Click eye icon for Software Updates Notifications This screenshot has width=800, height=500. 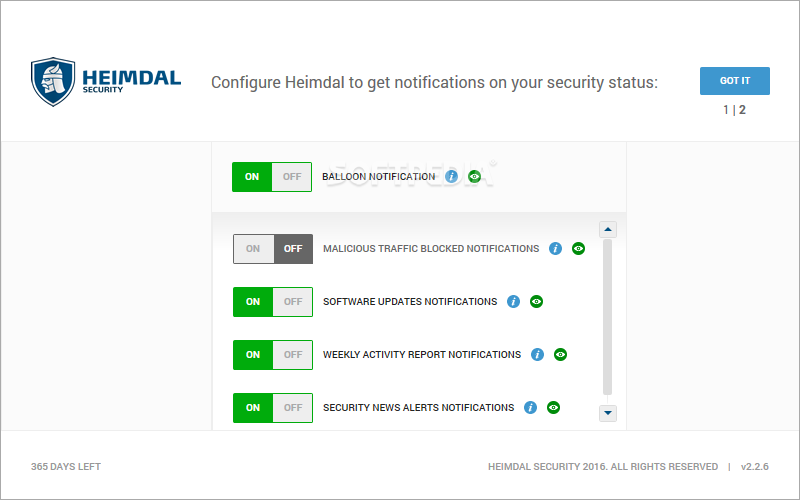point(536,301)
